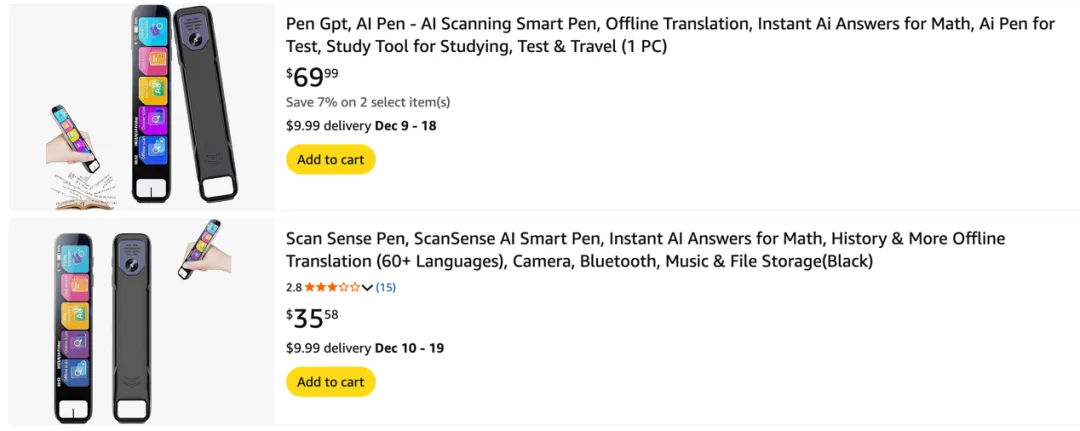This screenshot has width=1080, height=431.
Task: Expand the rating chevron beside the stars
Action: point(367,288)
